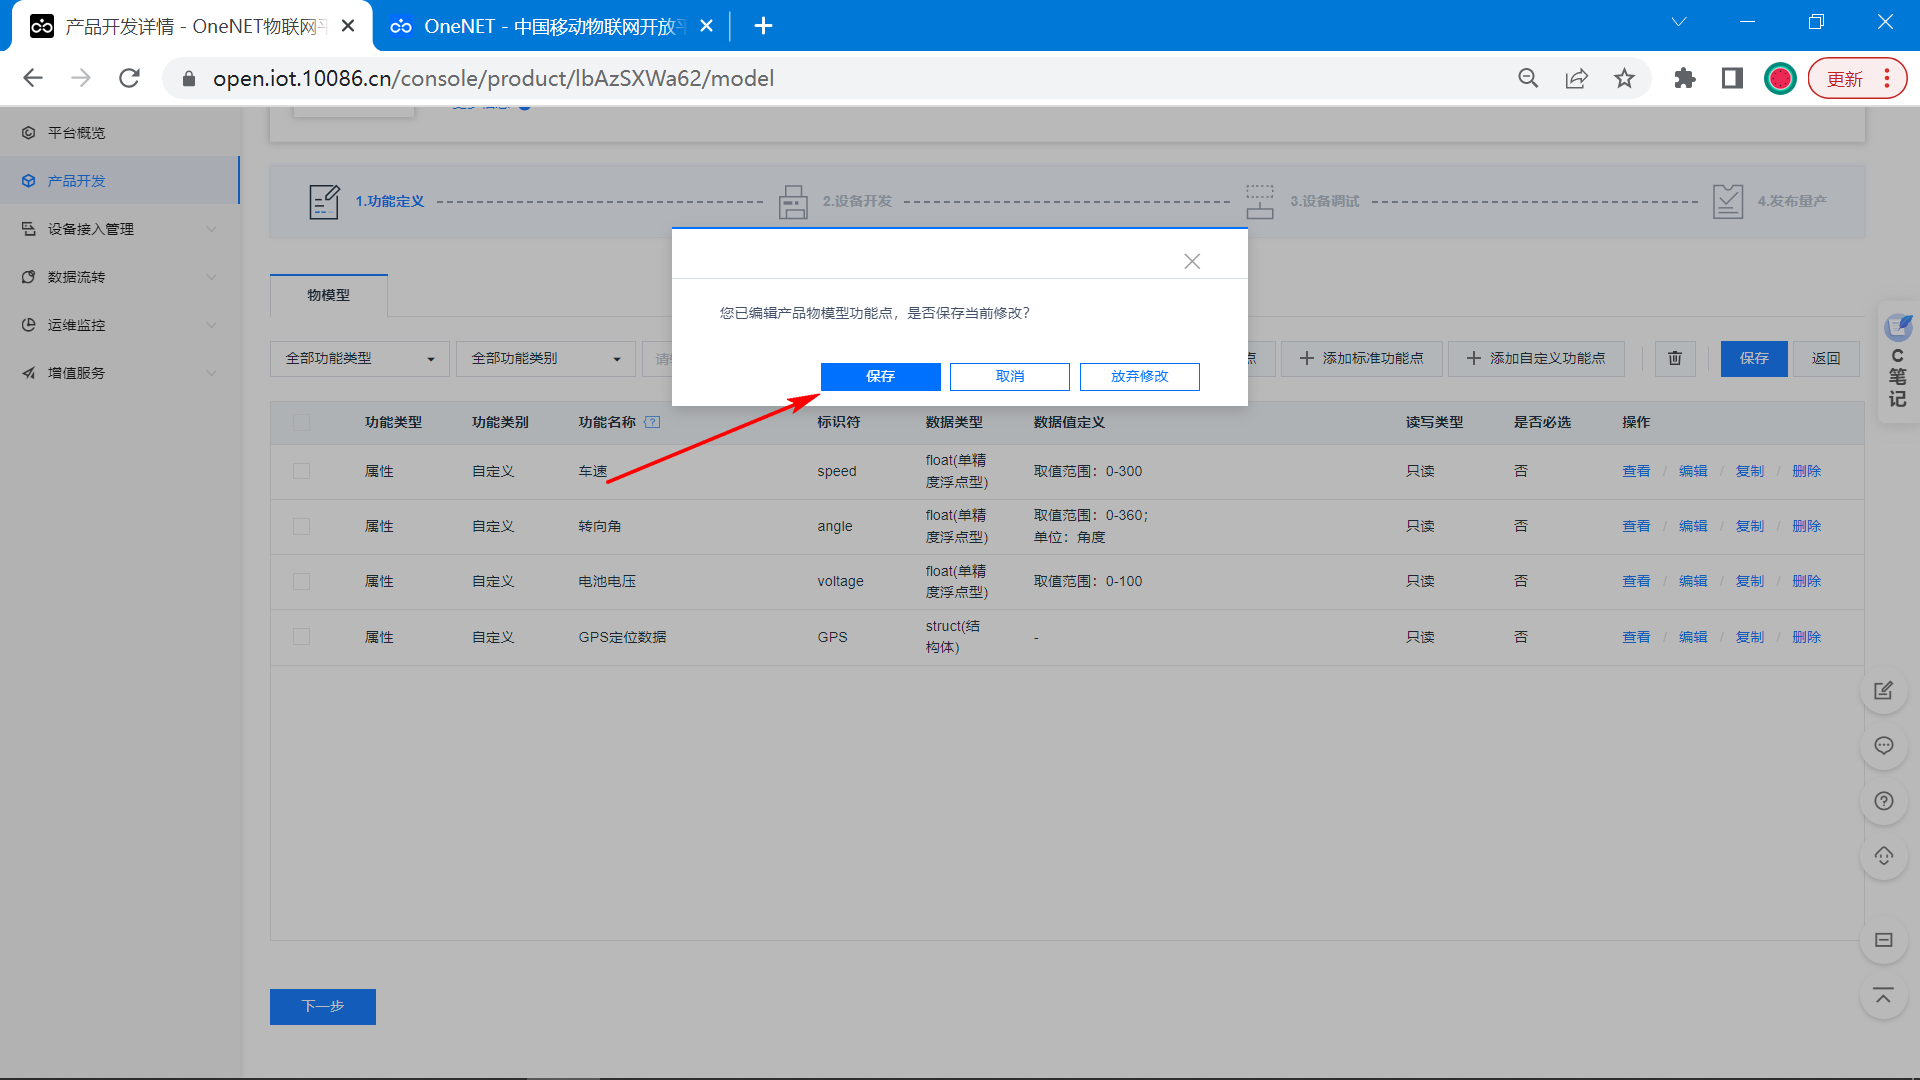Screen dimensions: 1920x1080
Task: Click the trash delete icon in toolbar
Action: coord(1675,358)
